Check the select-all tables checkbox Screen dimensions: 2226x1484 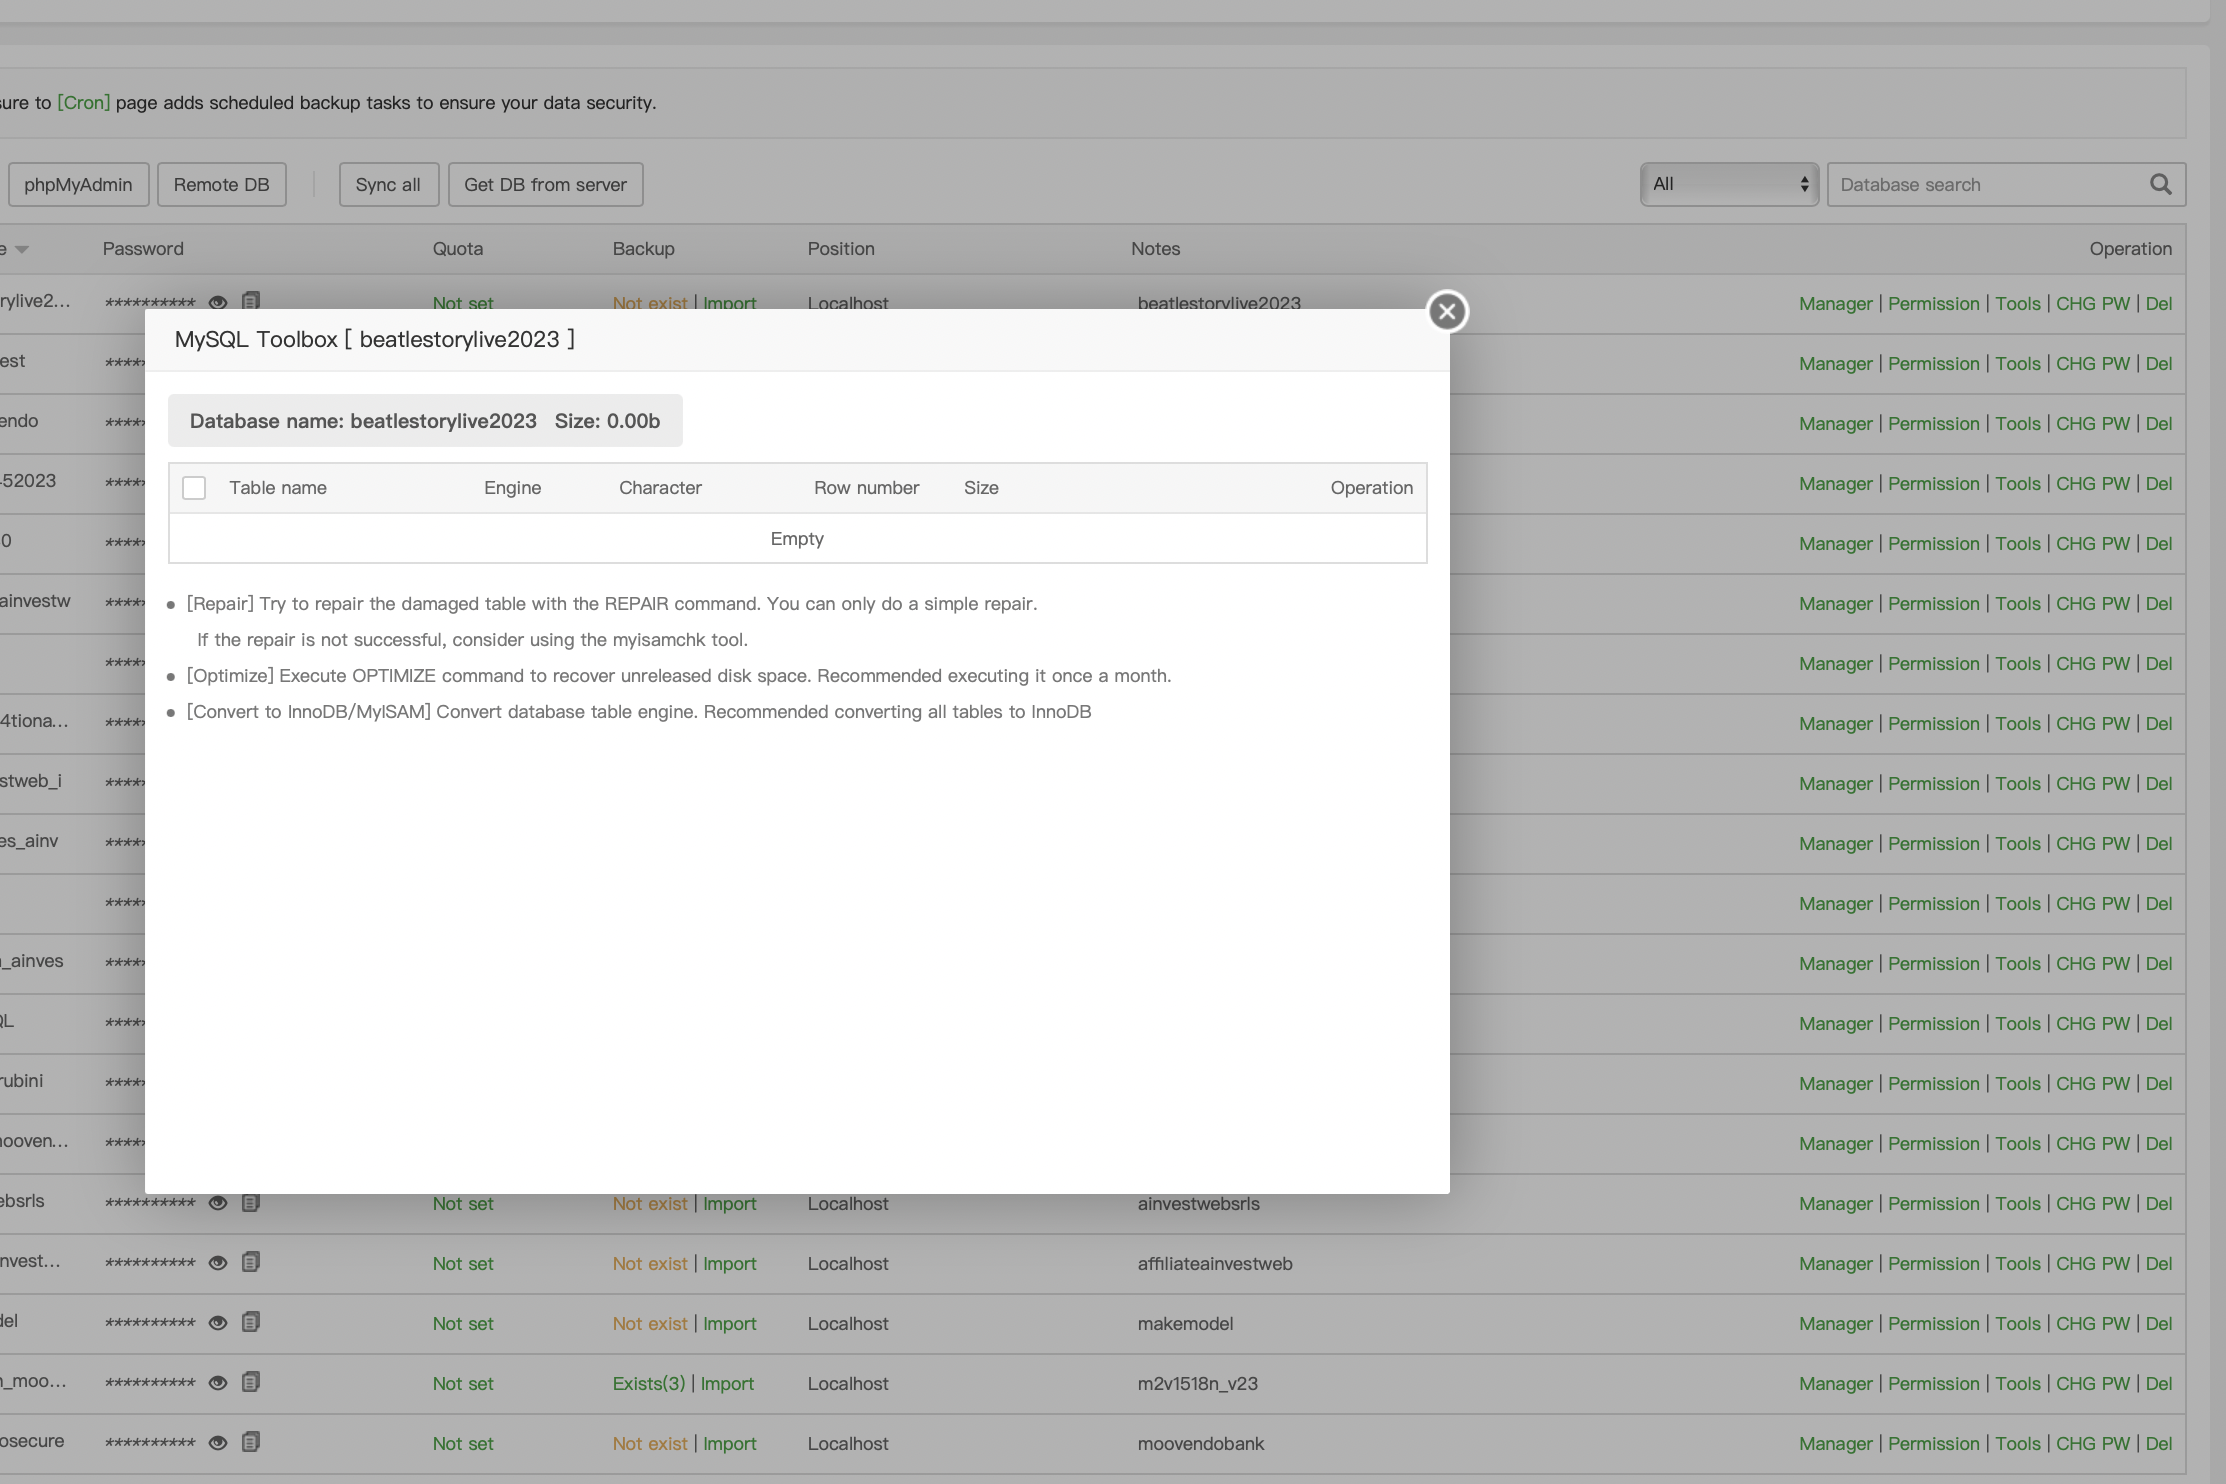click(x=194, y=488)
